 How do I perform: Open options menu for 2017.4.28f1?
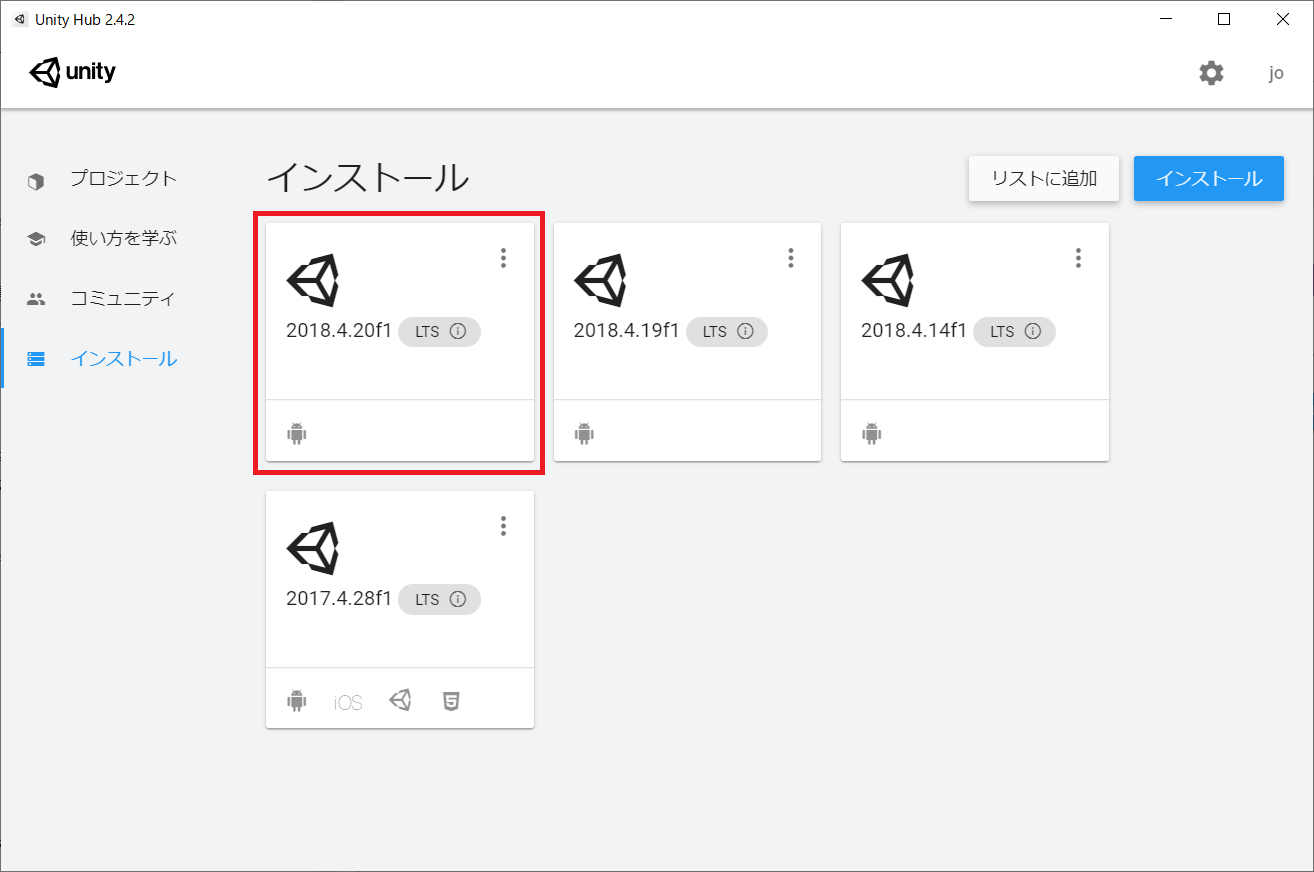(503, 525)
